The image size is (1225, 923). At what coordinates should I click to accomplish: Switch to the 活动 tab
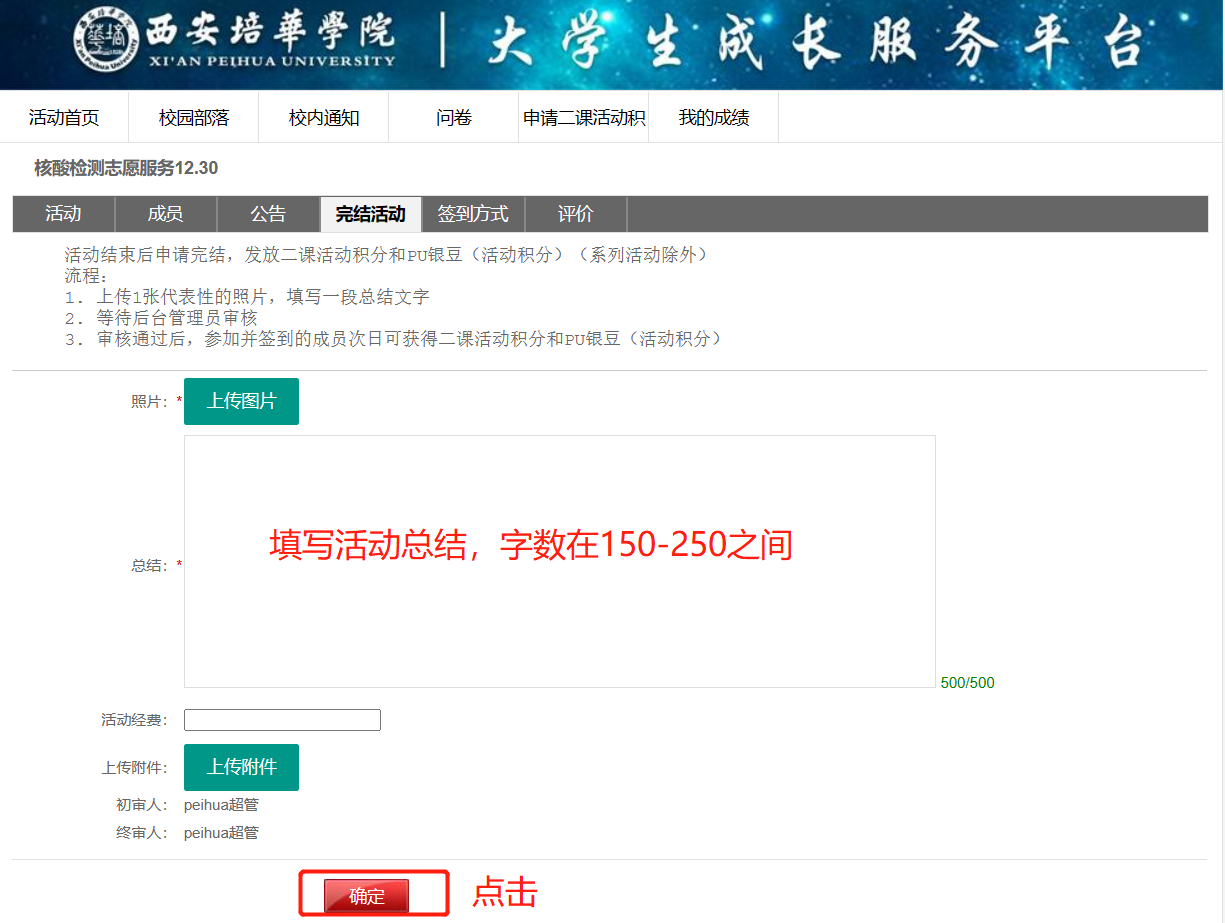(x=63, y=214)
